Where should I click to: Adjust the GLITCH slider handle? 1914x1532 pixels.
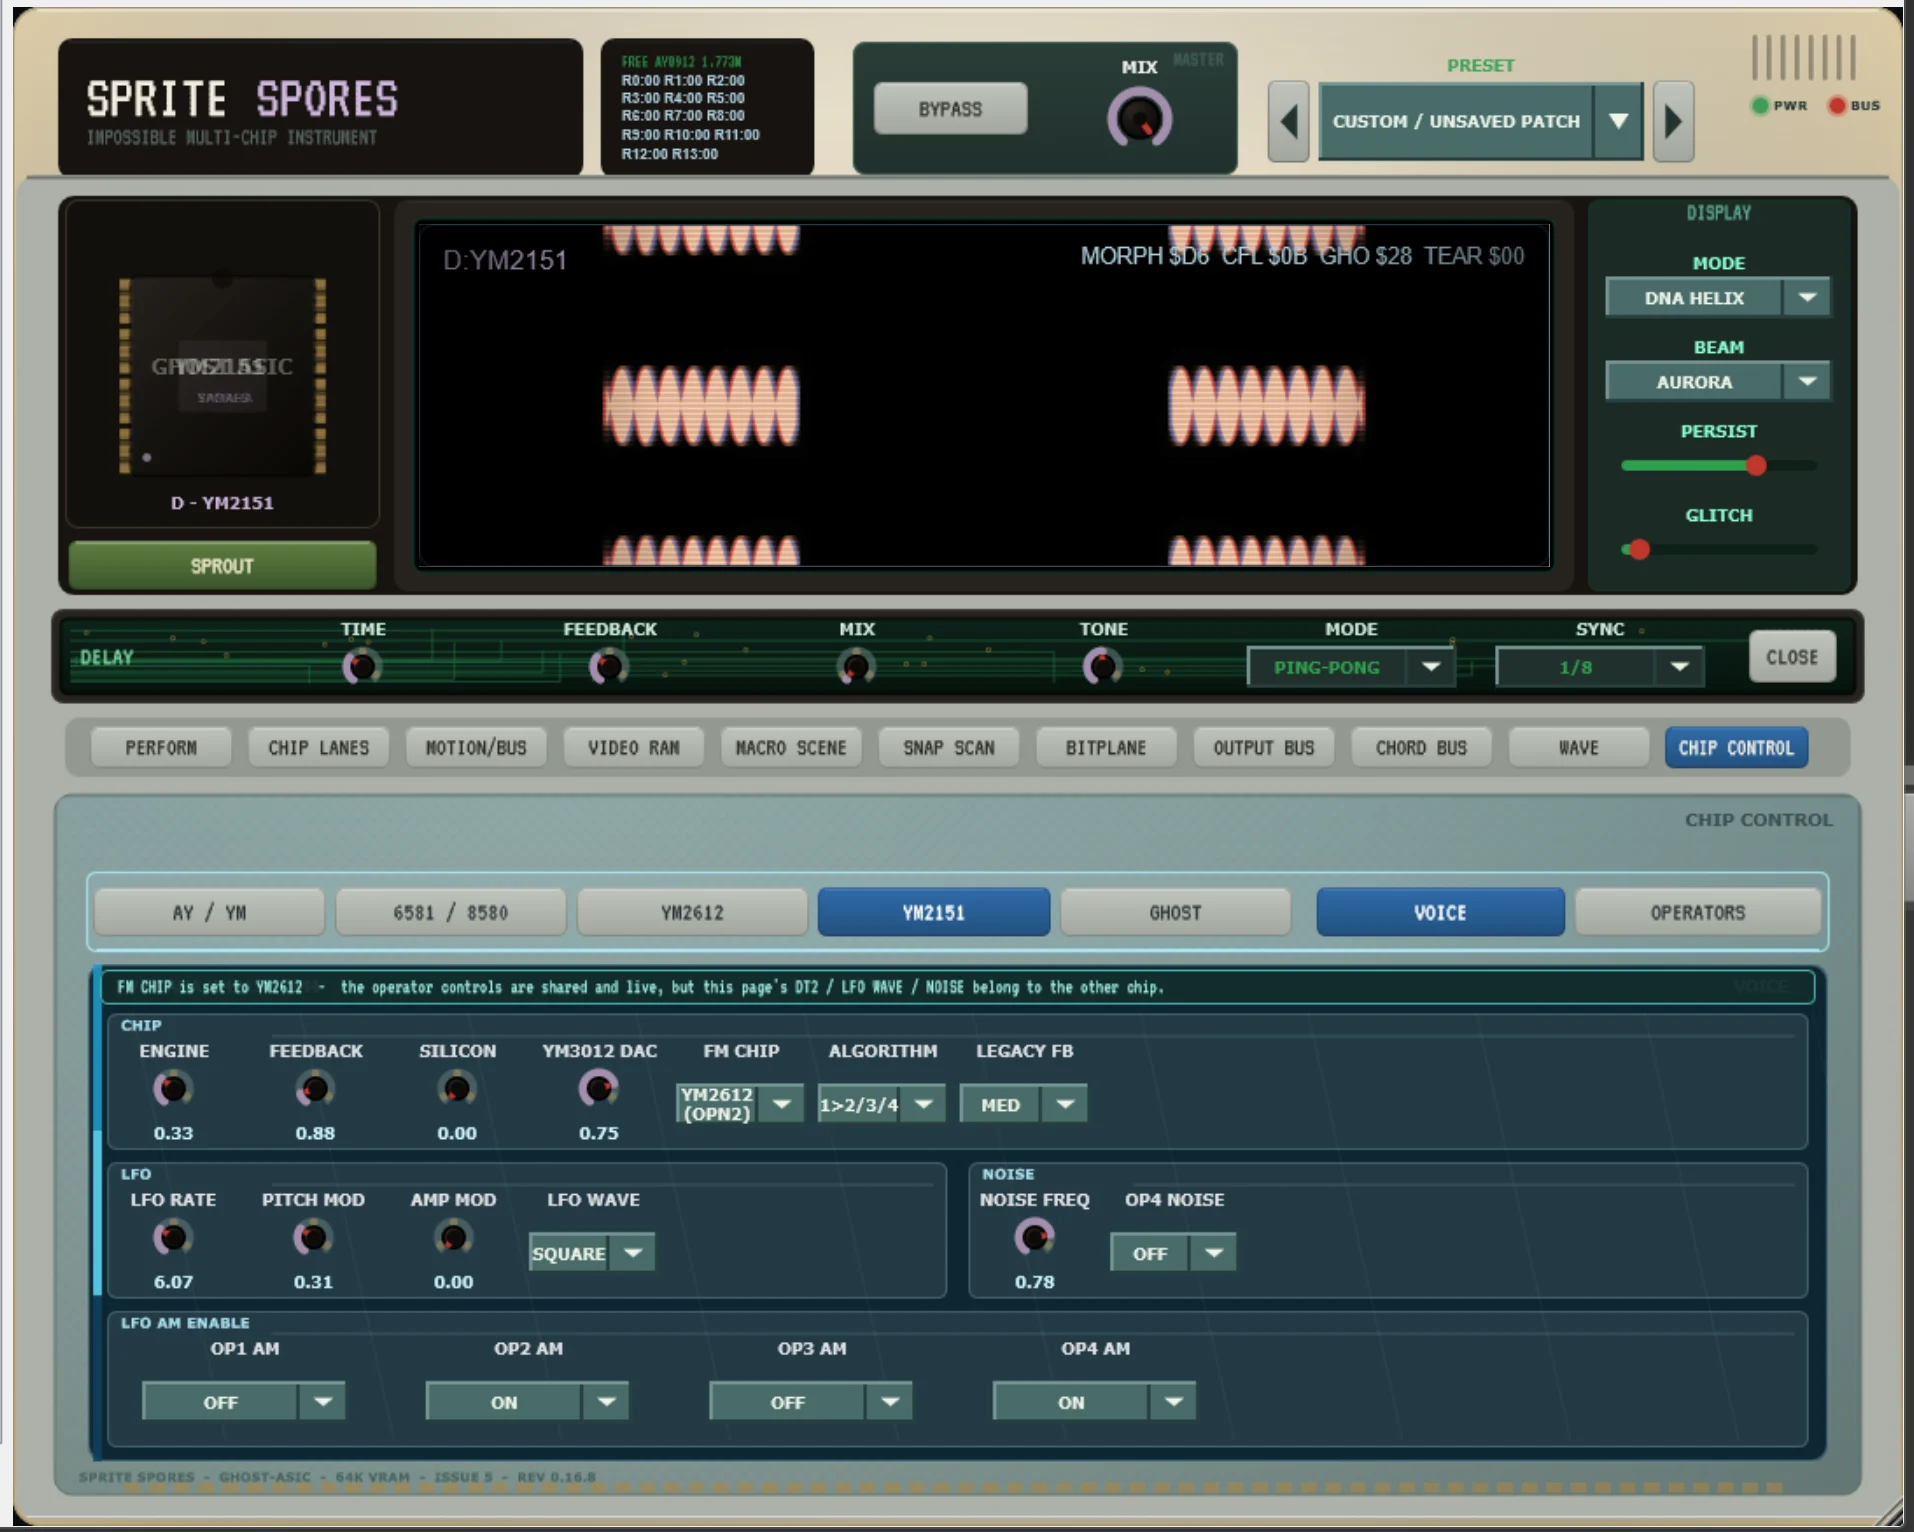pyautogui.click(x=1638, y=549)
